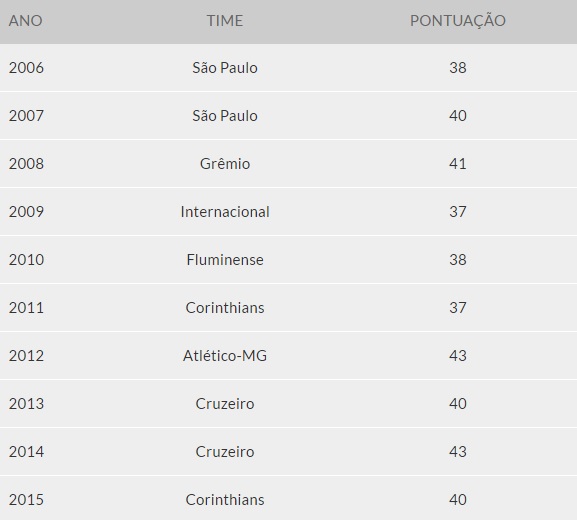This screenshot has width=577, height=520.
Task: Select the 2013 Cruzeiro team name
Action: tap(225, 404)
